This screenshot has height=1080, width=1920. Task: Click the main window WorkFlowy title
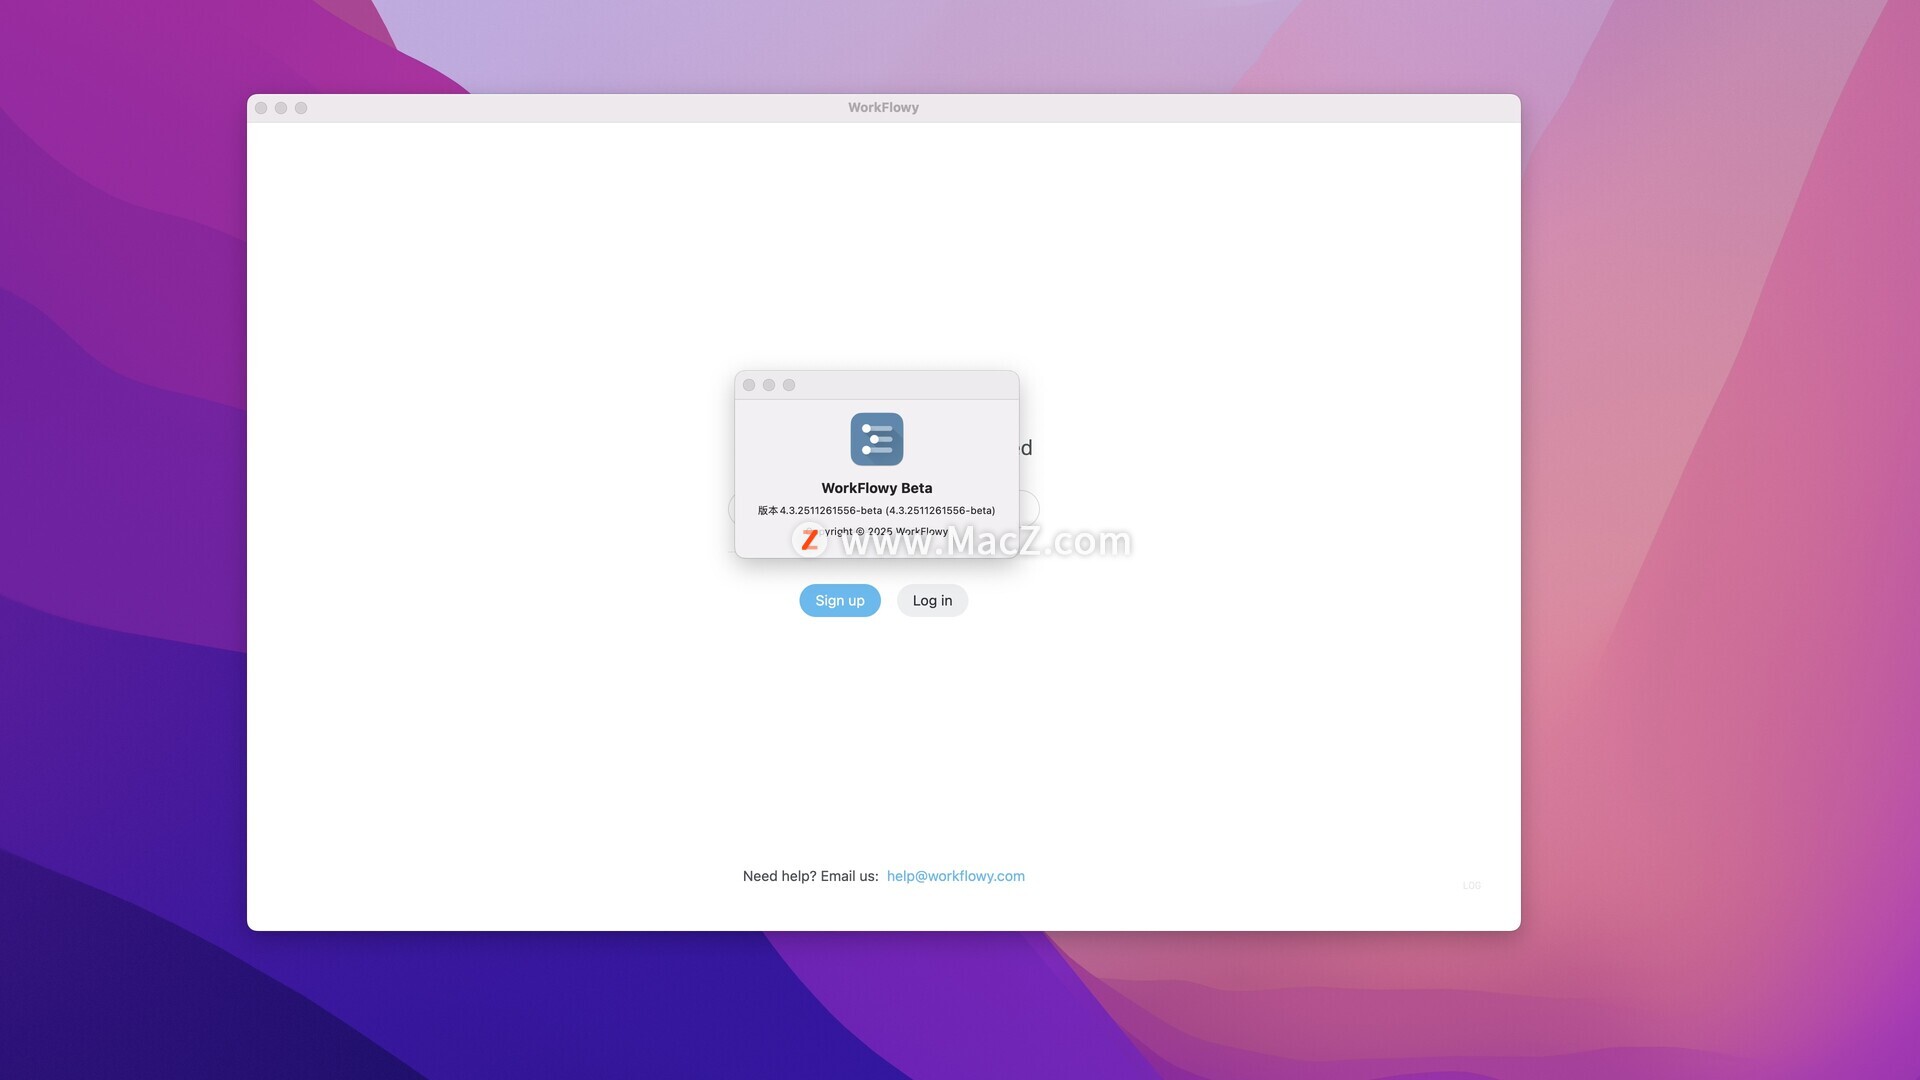883,108
